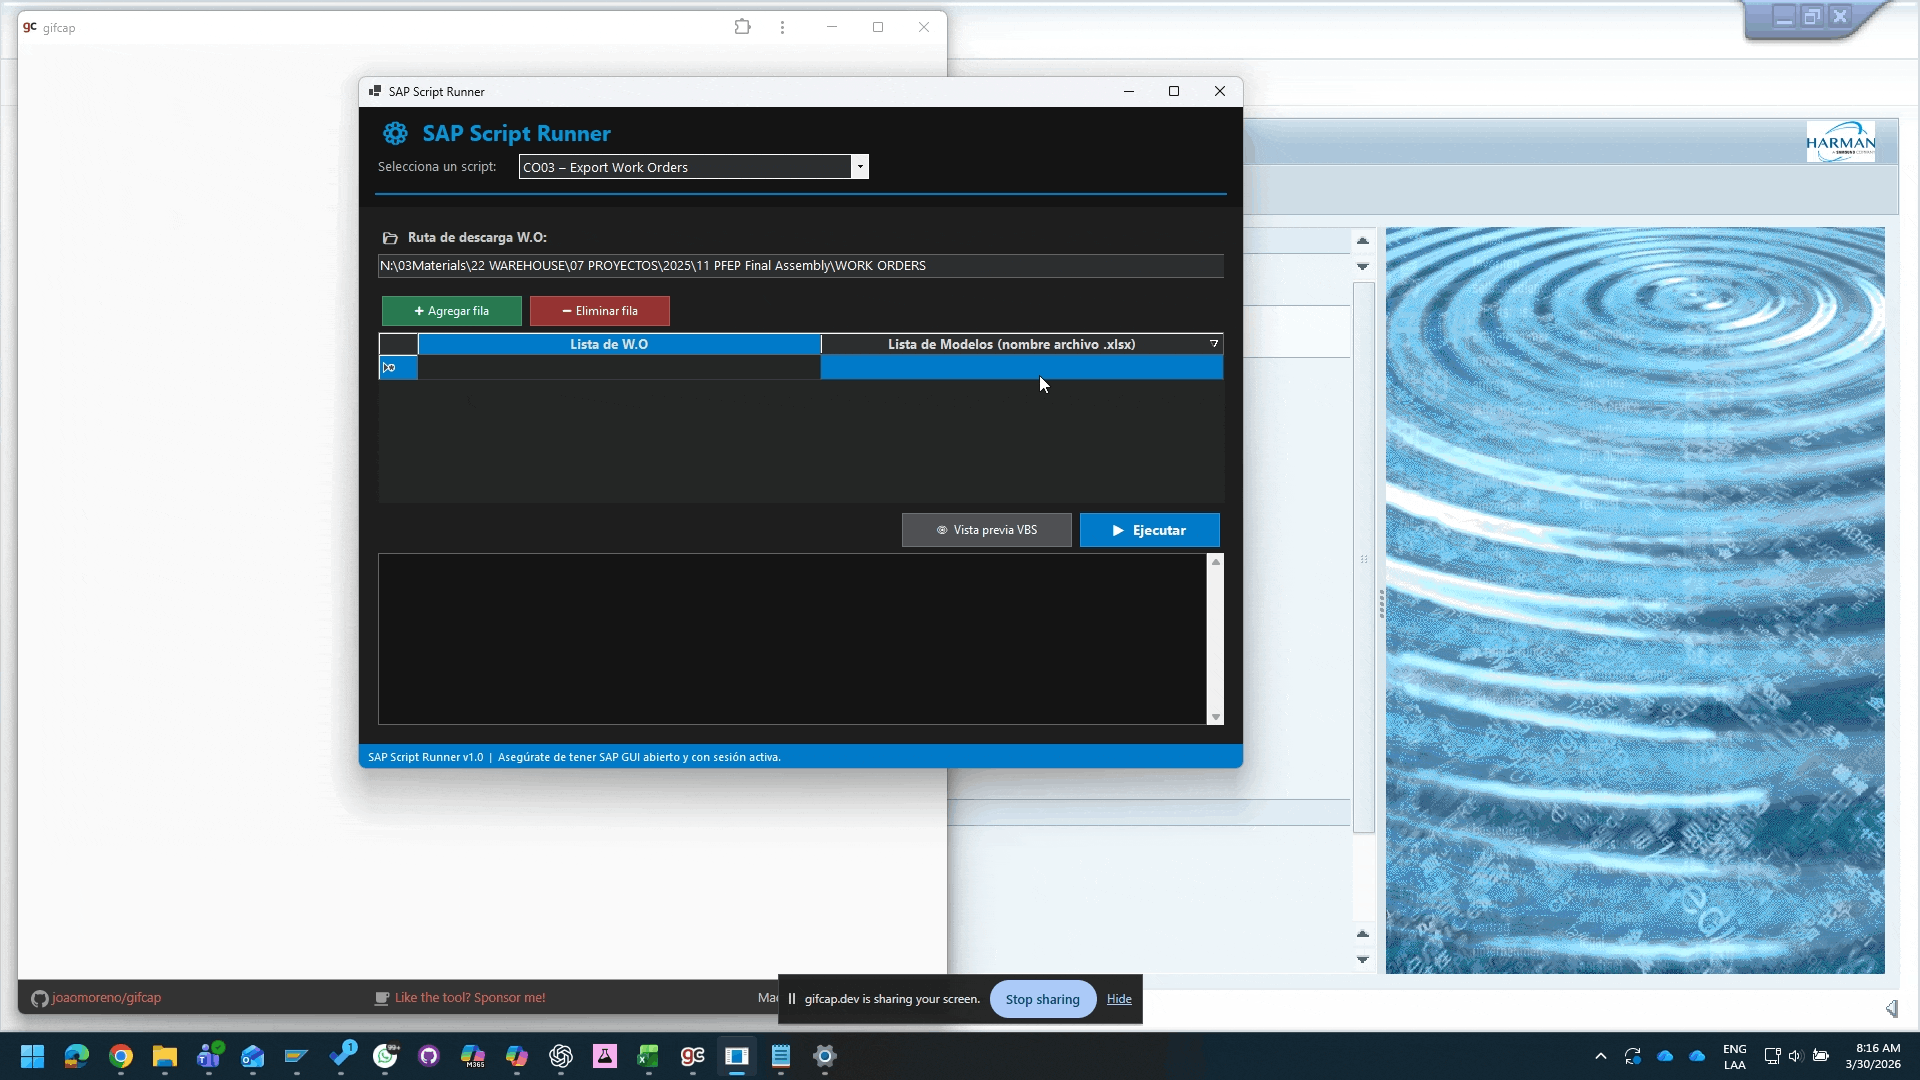Image resolution: width=1920 pixels, height=1080 pixels.
Task: Open the gifcap extensions puzzle icon
Action: [x=742, y=27]
